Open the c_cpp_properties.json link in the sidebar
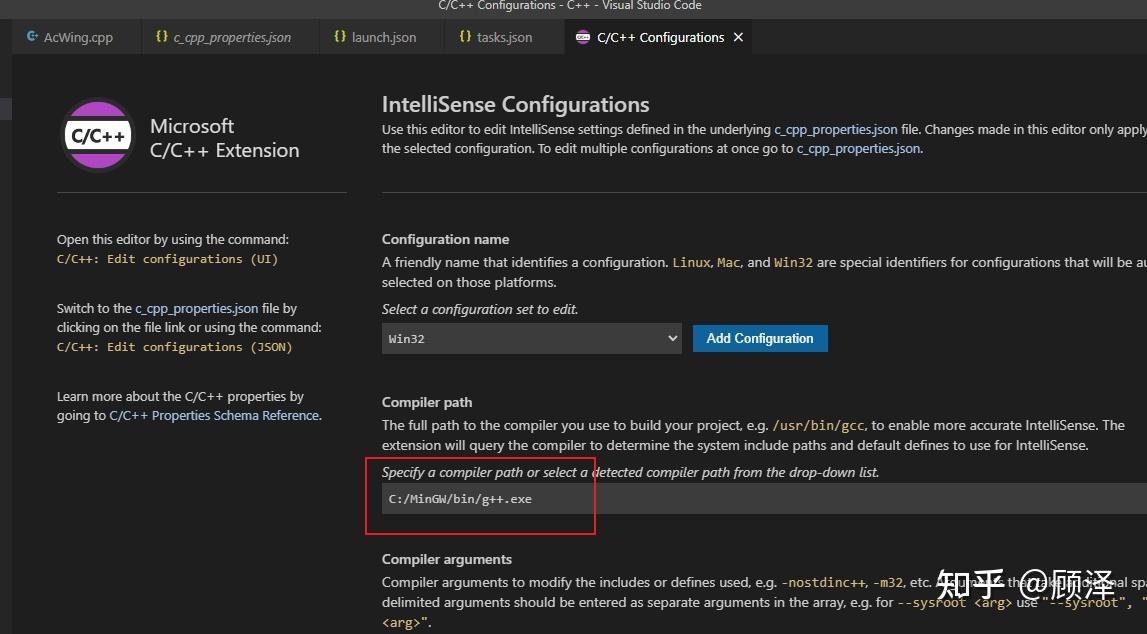 point(196,308)
